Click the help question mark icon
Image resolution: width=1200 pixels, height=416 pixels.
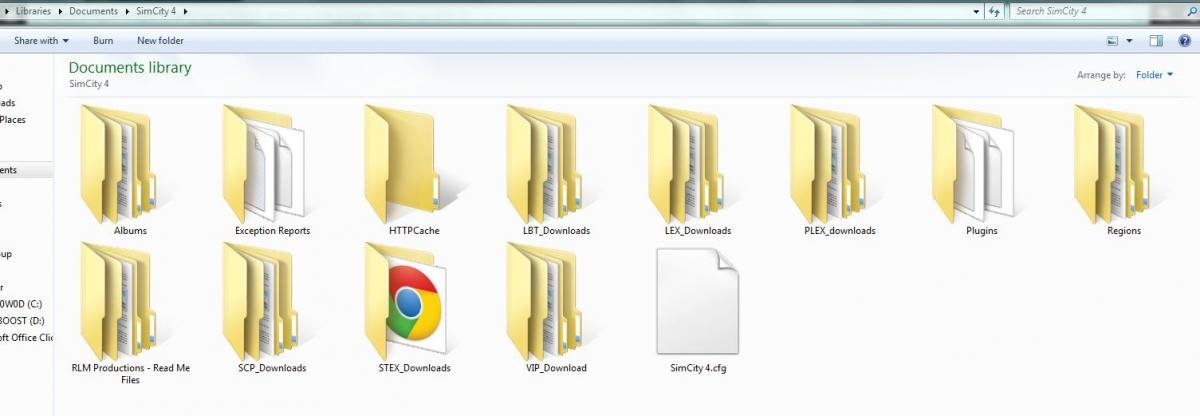(x=1184, y=41)
